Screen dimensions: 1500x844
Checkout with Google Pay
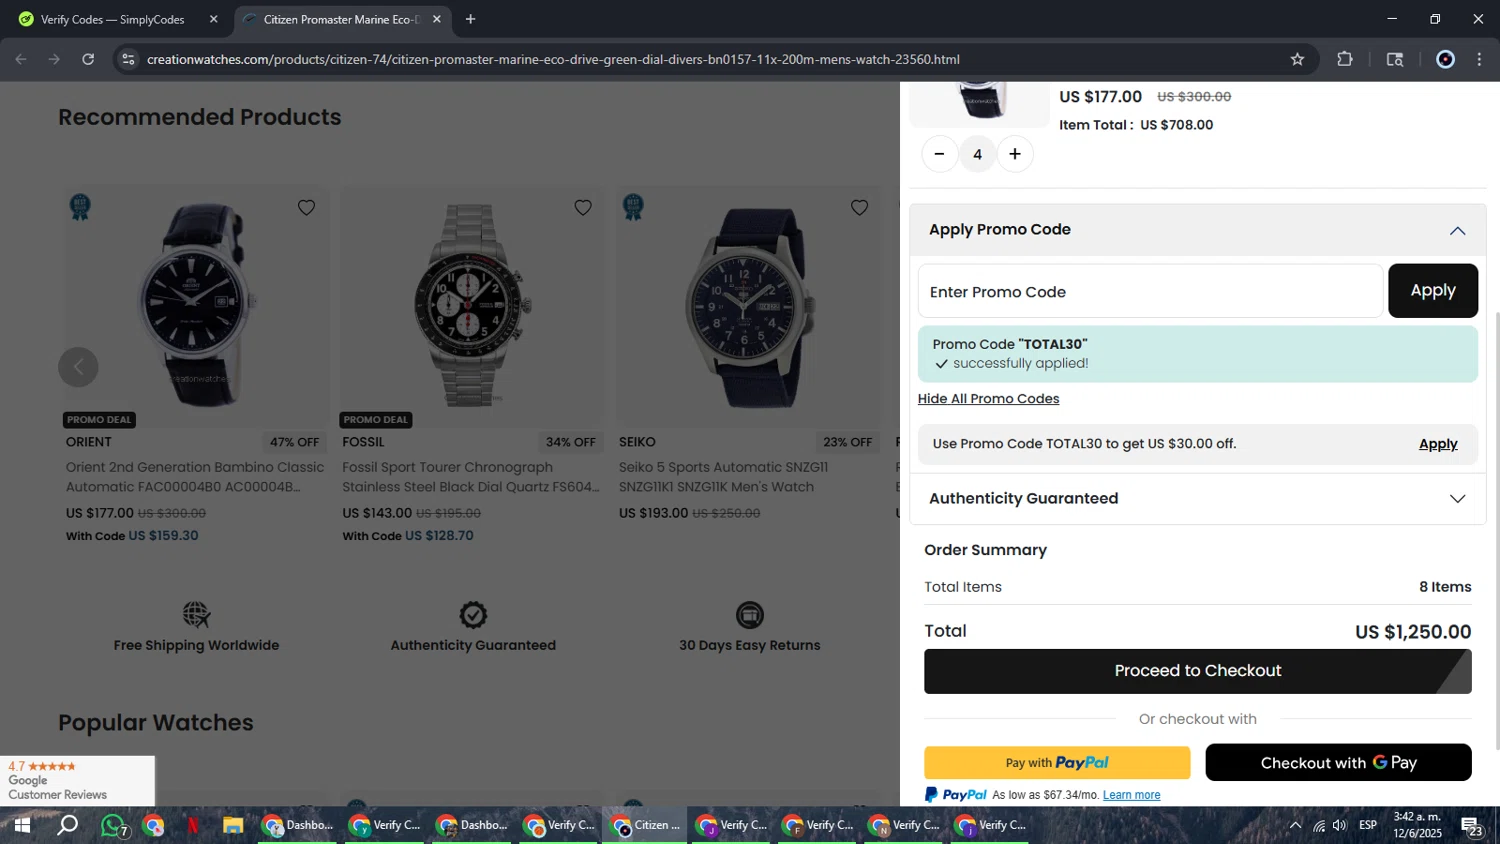[1338, 763]
